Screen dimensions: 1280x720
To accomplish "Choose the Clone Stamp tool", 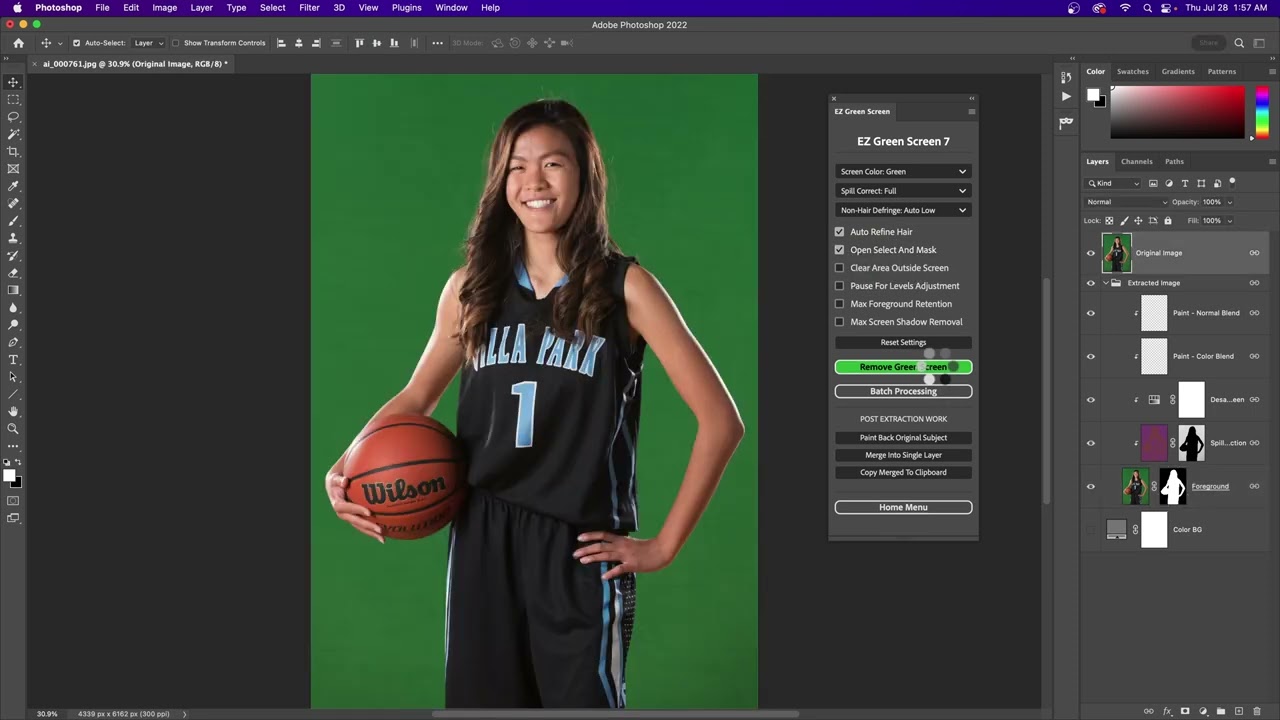I will (x=13, y=238).
